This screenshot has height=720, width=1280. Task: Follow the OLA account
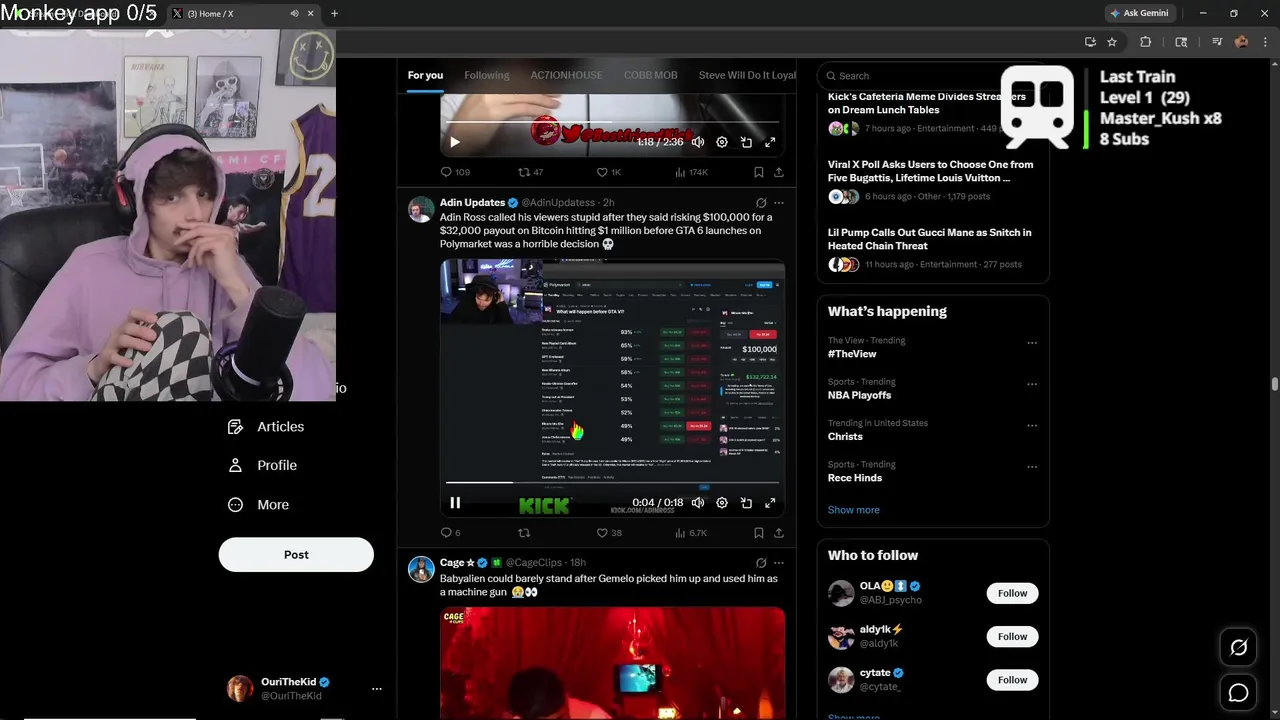1012,593
